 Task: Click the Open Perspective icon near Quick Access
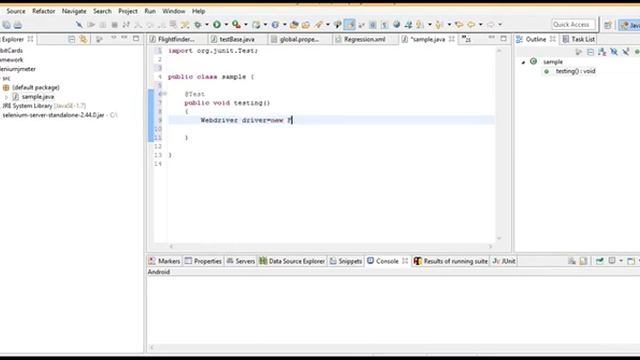coord(608,25)
